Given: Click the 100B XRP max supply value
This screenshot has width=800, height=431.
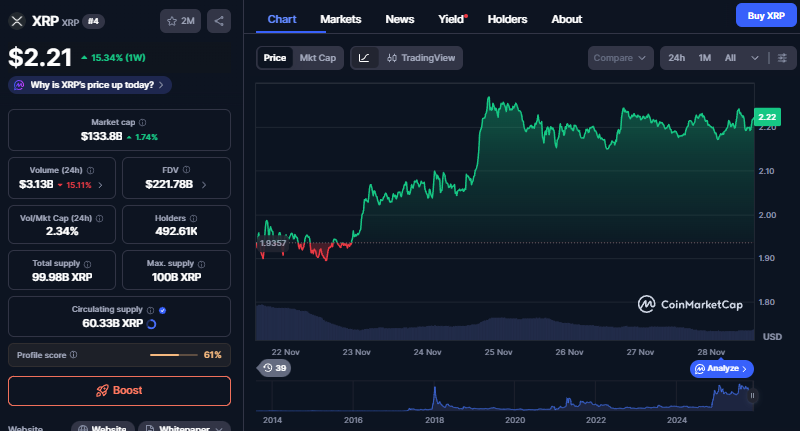Looking at the screenshot, I should [176, 277].
